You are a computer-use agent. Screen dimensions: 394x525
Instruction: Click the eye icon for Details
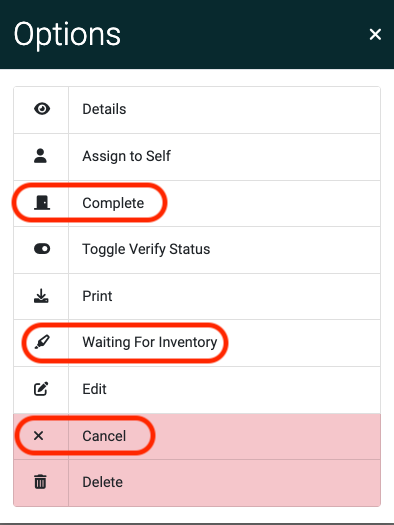[42, 109]
